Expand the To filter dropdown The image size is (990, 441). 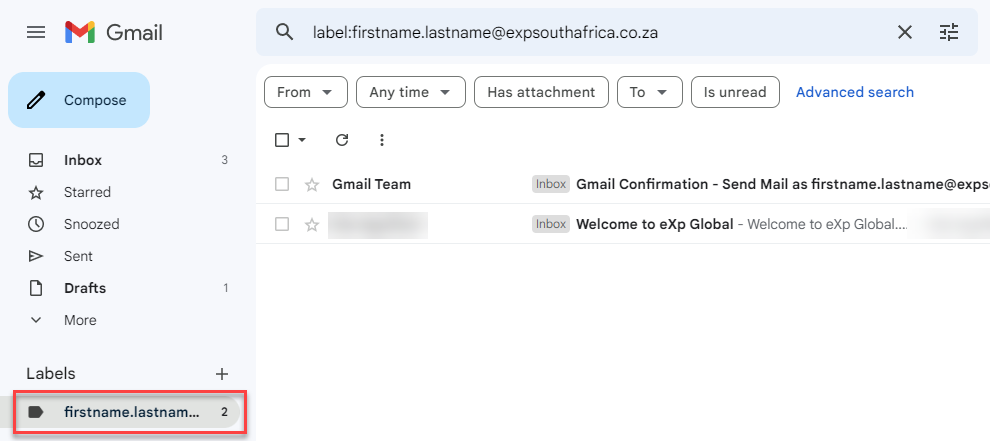[x=649, y=92]
